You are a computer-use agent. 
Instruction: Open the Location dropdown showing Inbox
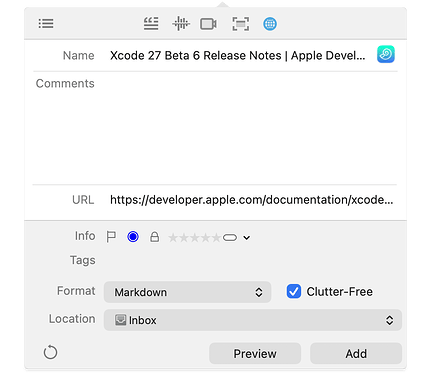[253, 320]
